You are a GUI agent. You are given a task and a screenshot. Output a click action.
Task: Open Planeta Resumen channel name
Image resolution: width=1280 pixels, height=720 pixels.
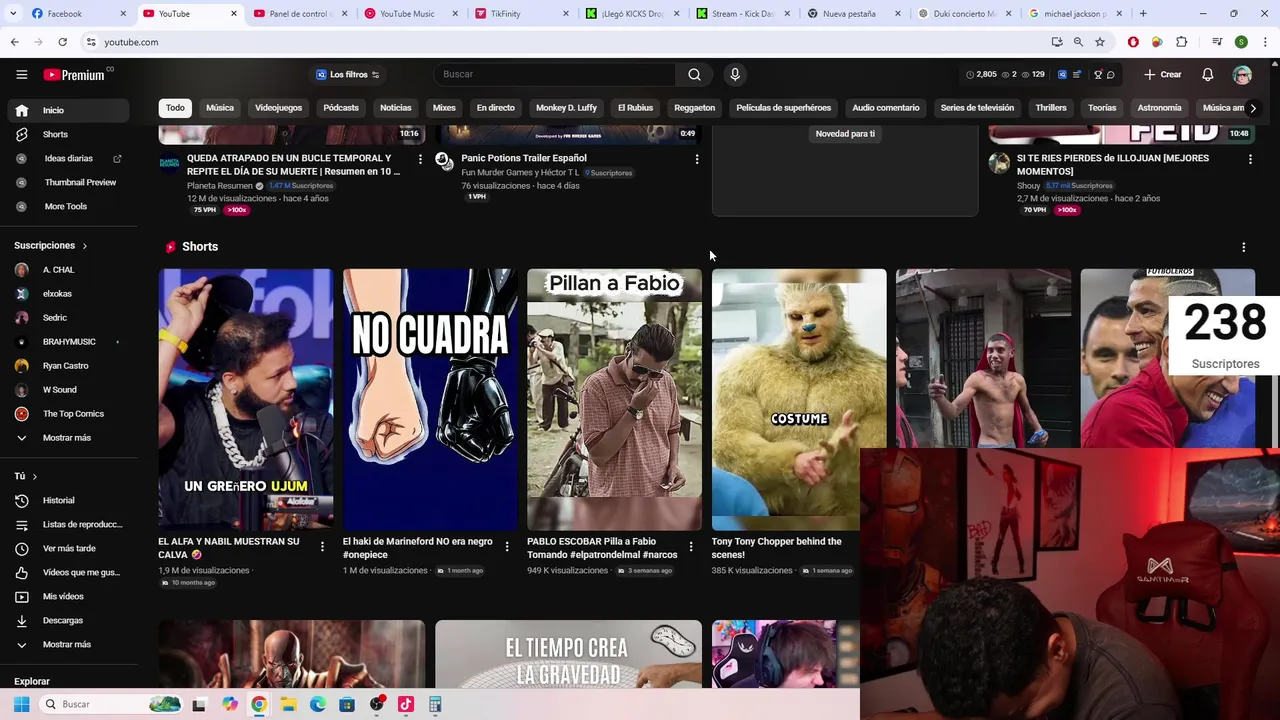pyautogui.click(x=219, y=185)
